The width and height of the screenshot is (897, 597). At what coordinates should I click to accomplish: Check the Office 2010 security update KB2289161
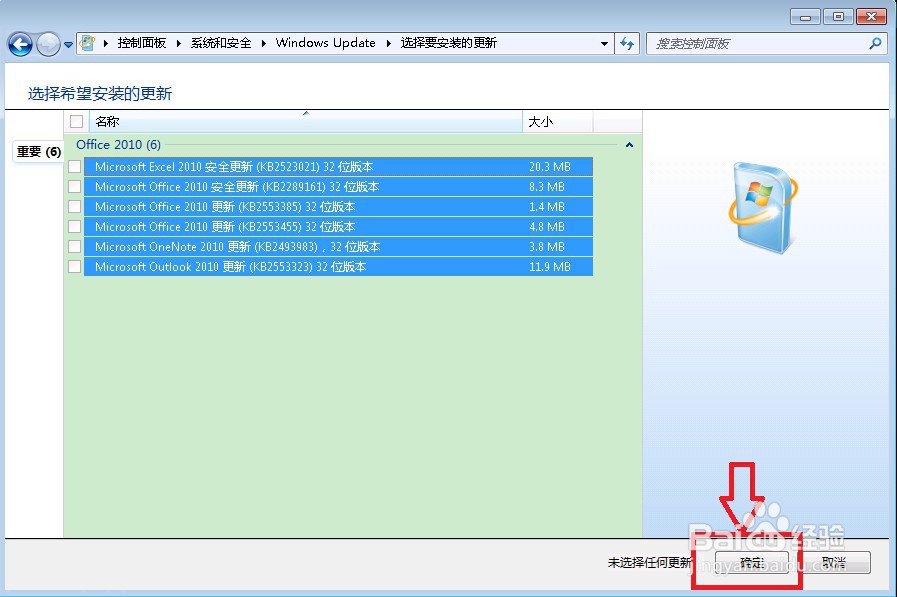point(76,187)
